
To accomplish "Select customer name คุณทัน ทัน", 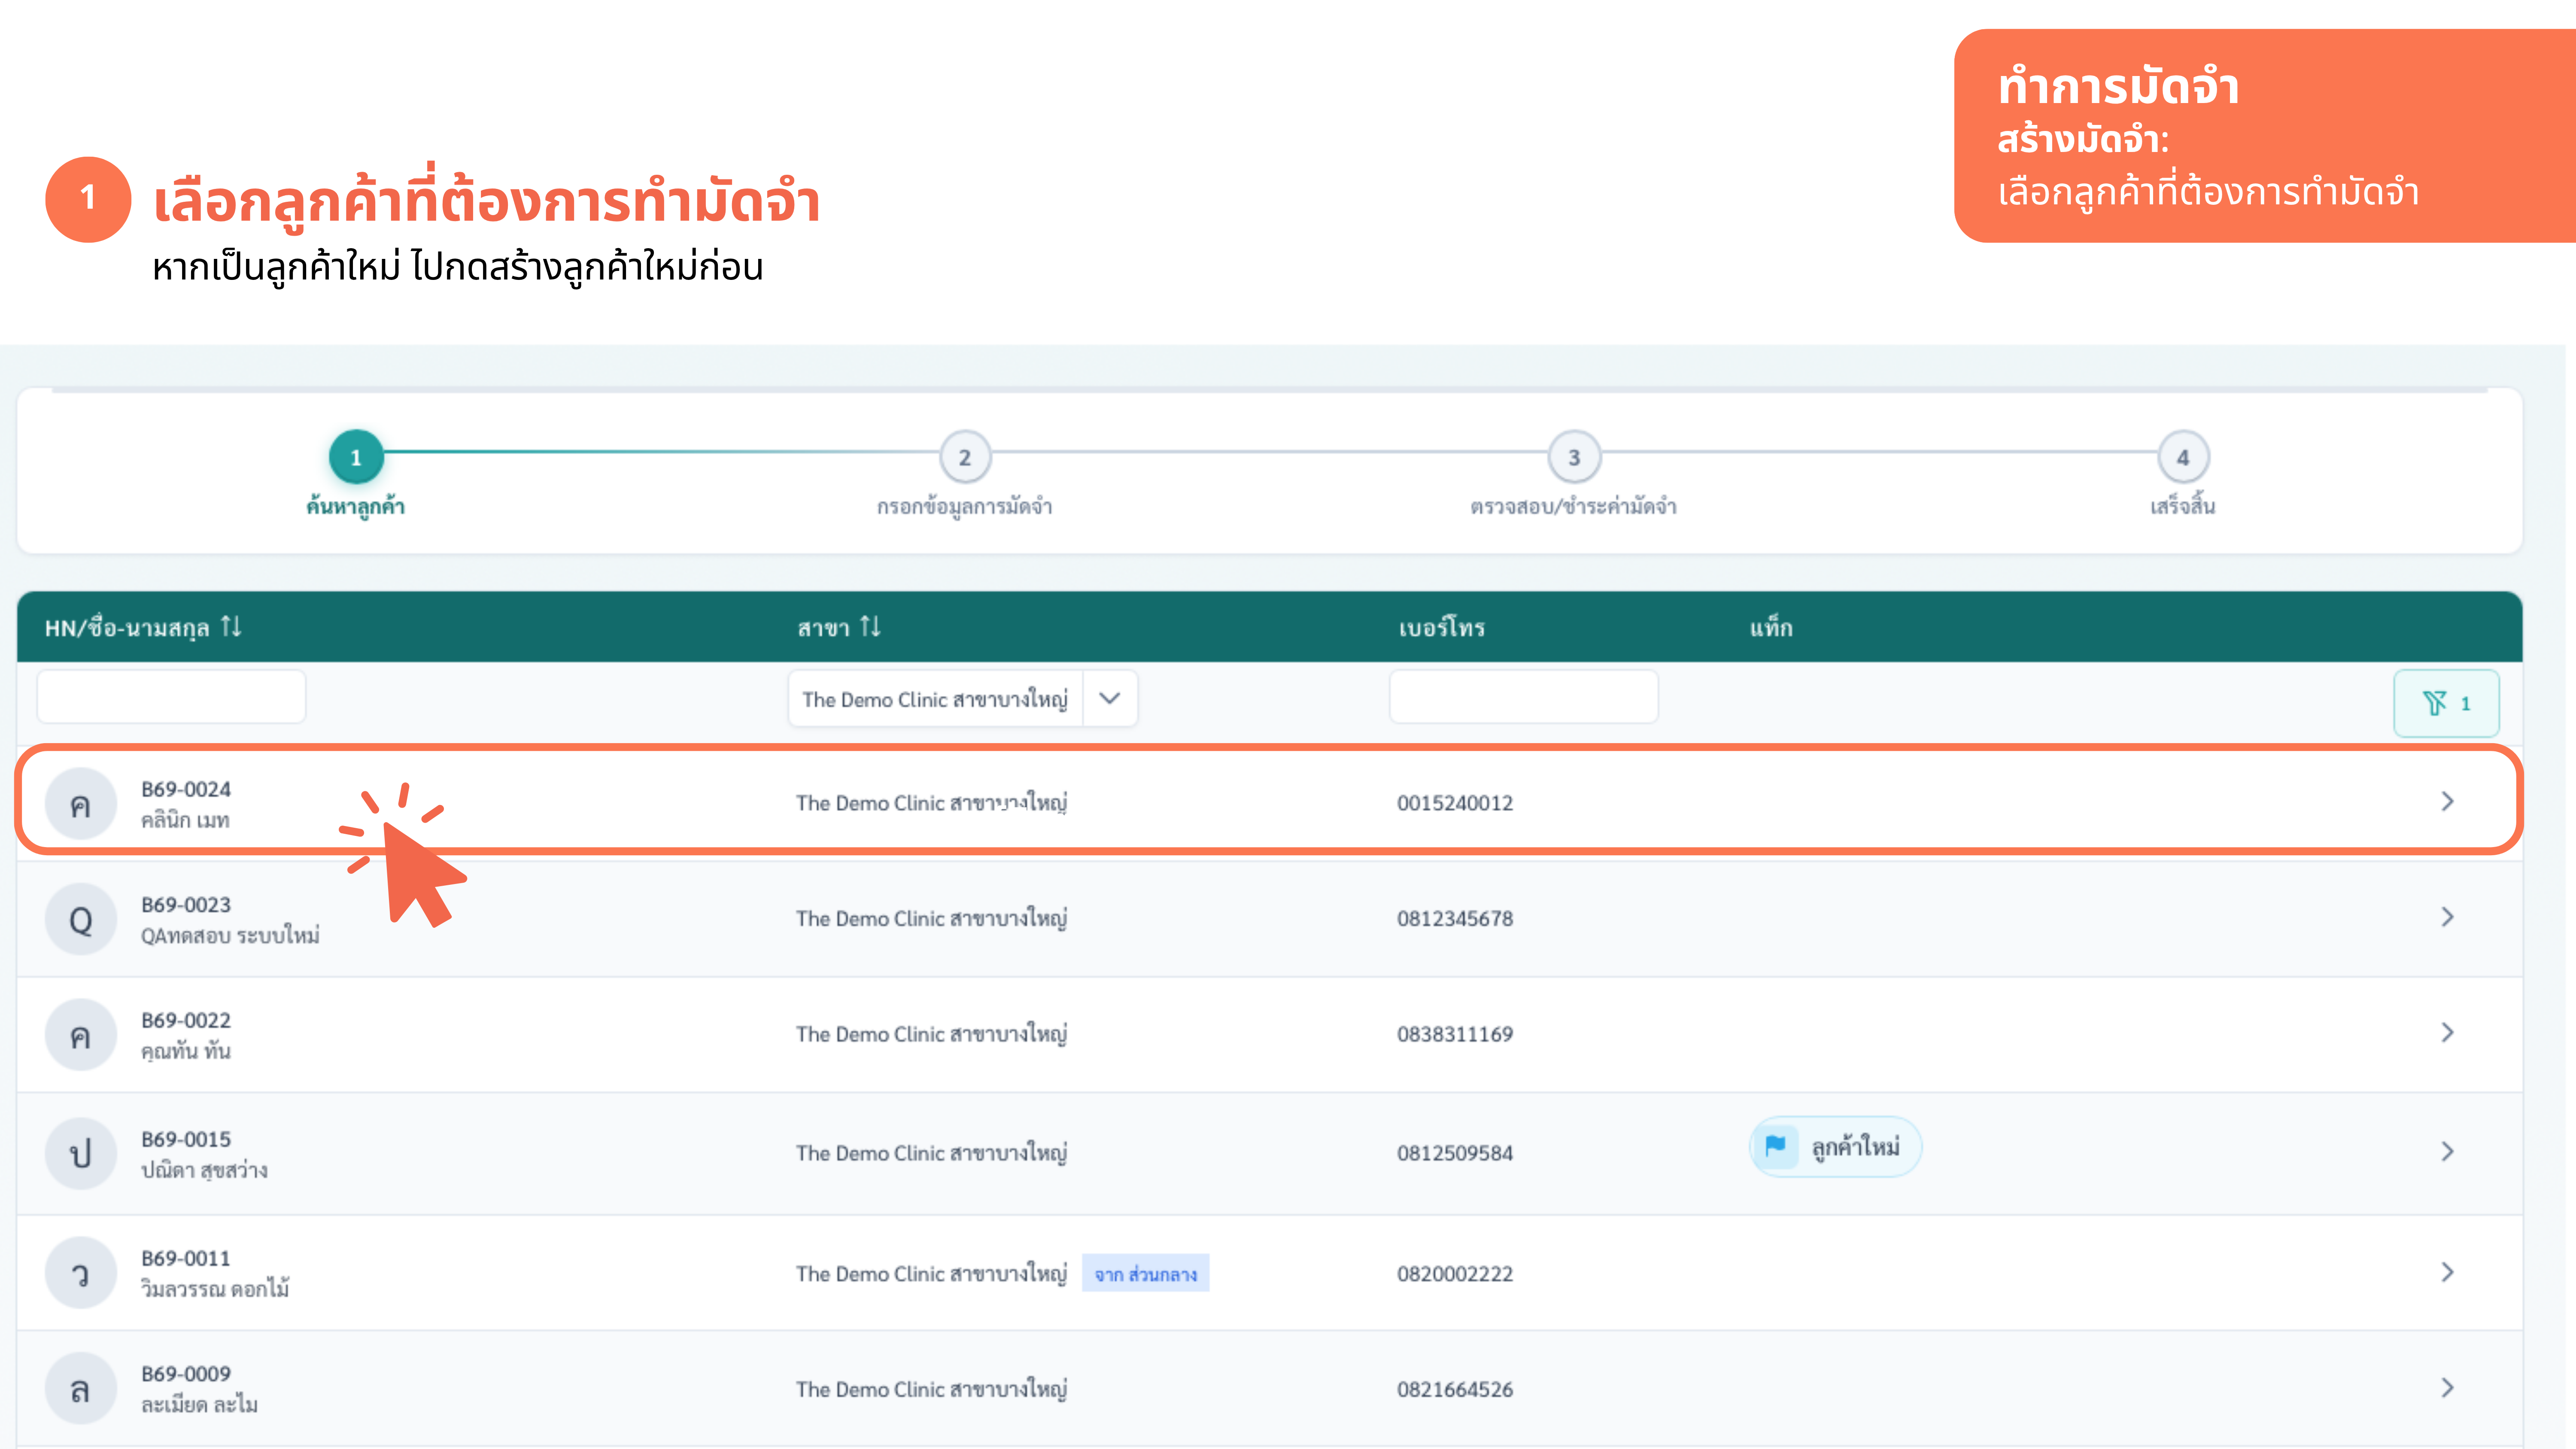I will (x=185, y=1051).
